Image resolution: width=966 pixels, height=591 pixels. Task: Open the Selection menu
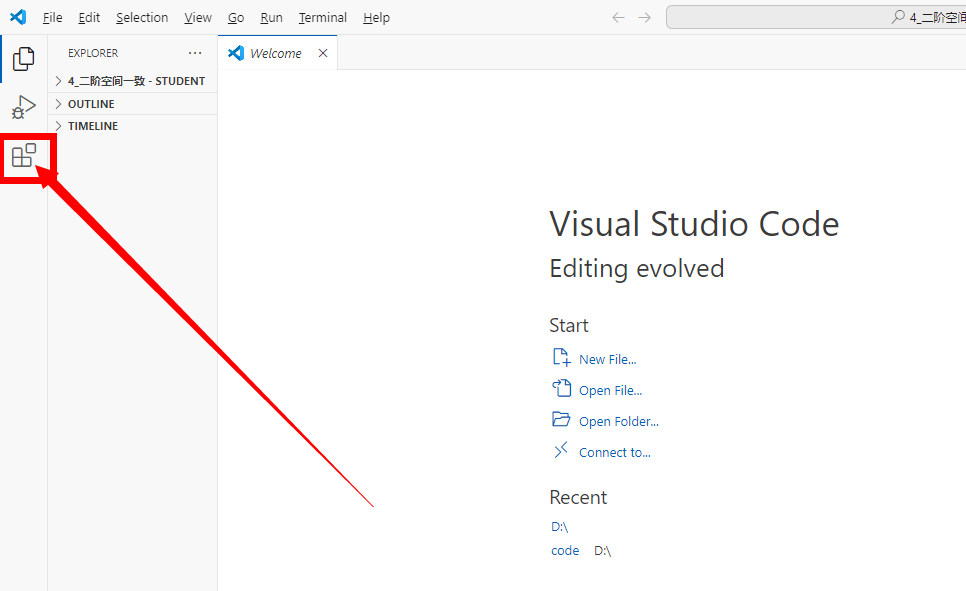tap(142, 17)
